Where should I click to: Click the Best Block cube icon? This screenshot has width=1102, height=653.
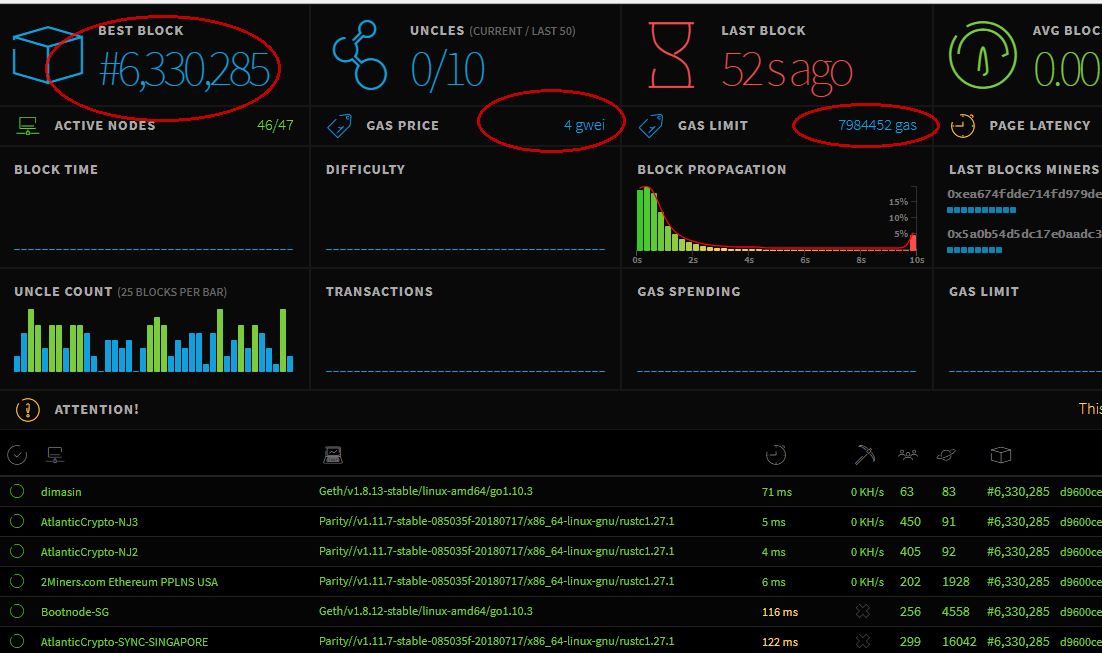point(48,55)
